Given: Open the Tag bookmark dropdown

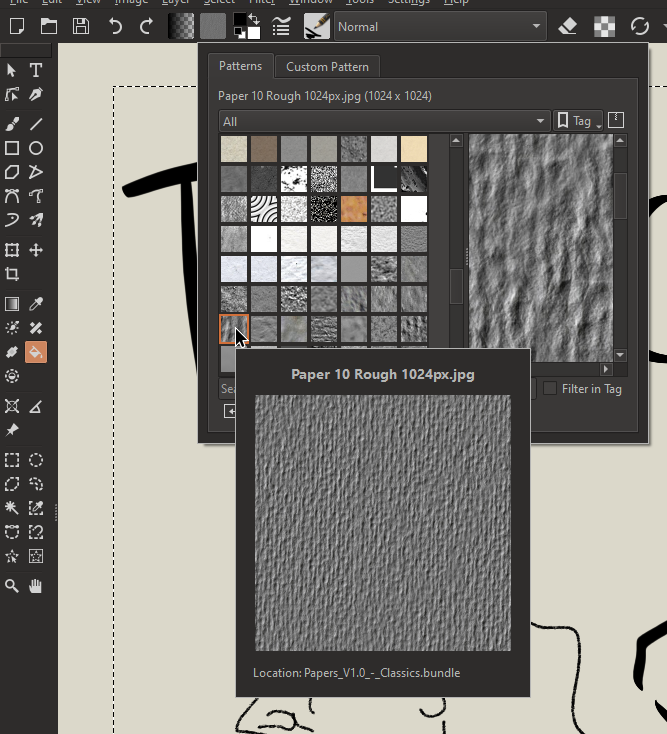Looking at the screenshot, I should (579, 121).
